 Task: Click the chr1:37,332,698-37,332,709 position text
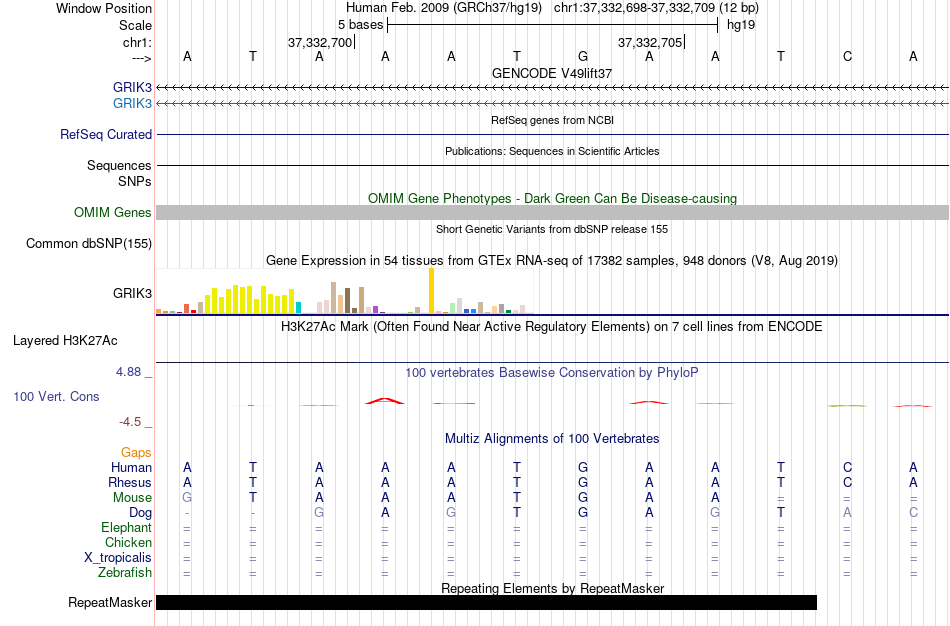tap(656, 7)
